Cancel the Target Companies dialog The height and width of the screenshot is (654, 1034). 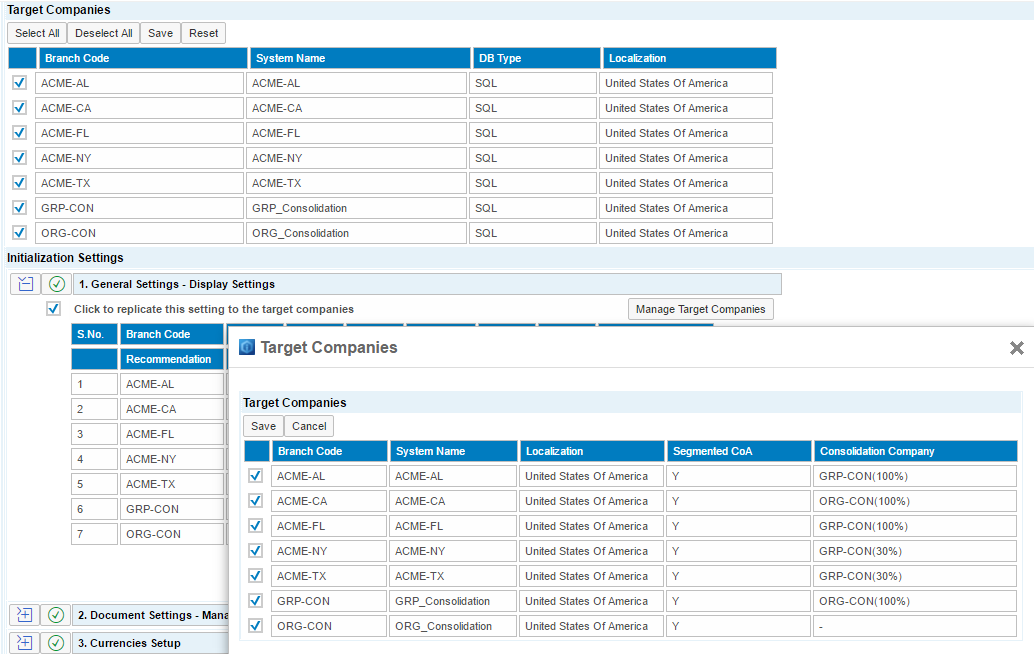click(309, 426)
